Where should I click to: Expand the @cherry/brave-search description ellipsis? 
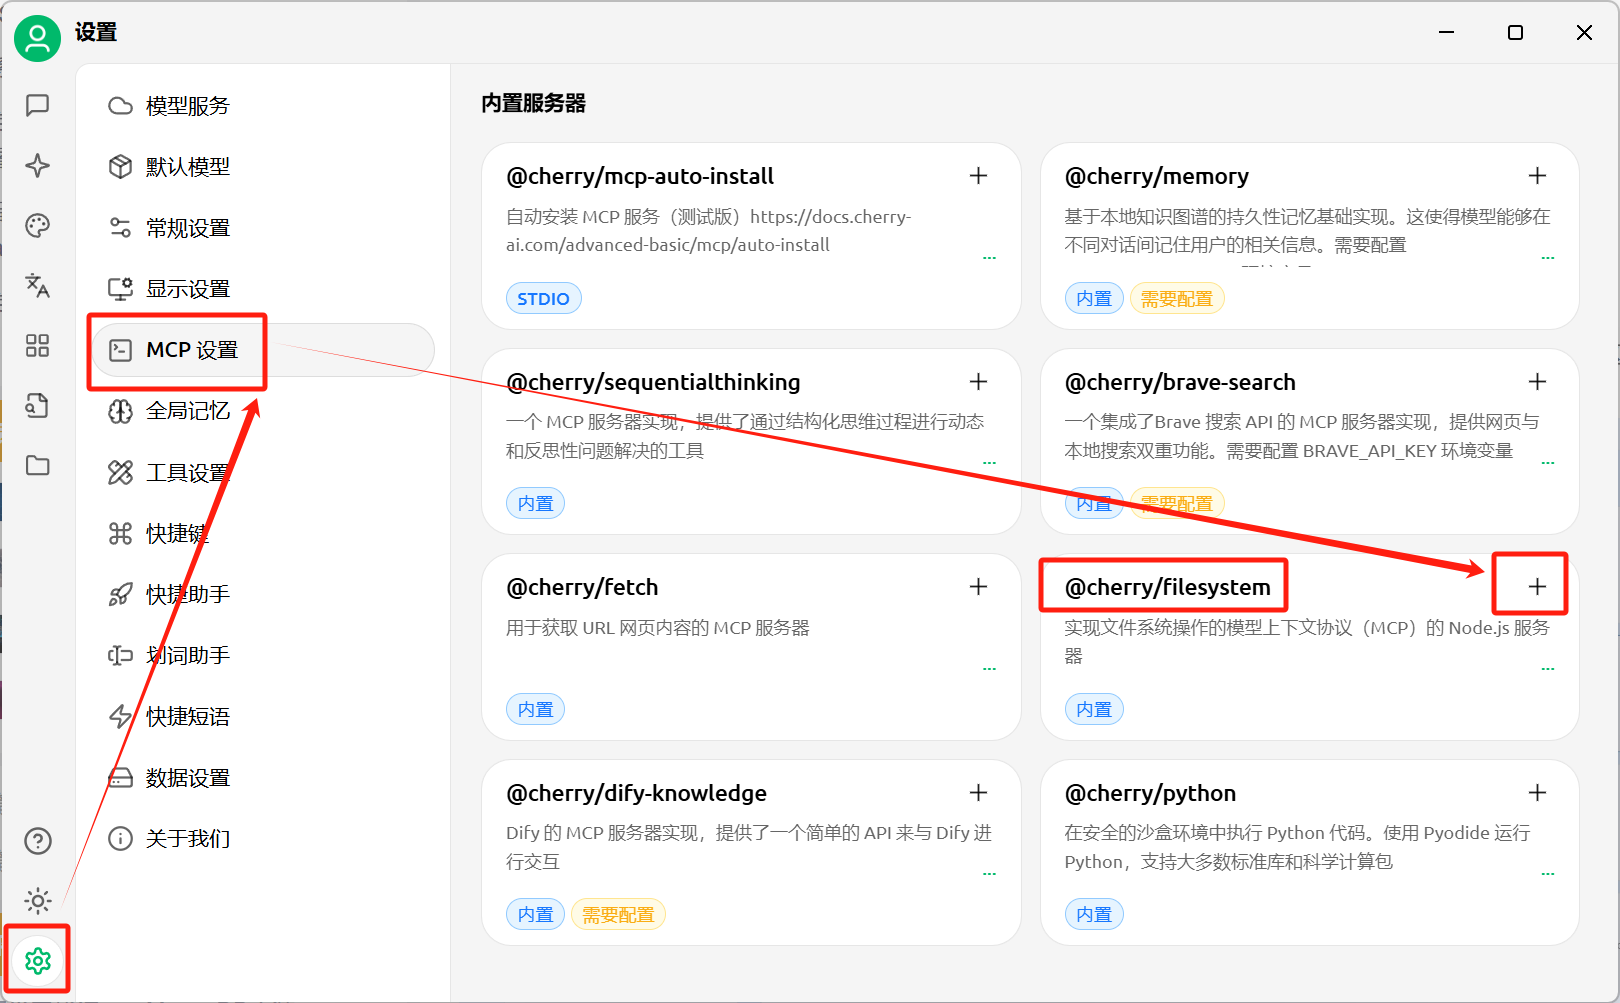pos(1547,463)
